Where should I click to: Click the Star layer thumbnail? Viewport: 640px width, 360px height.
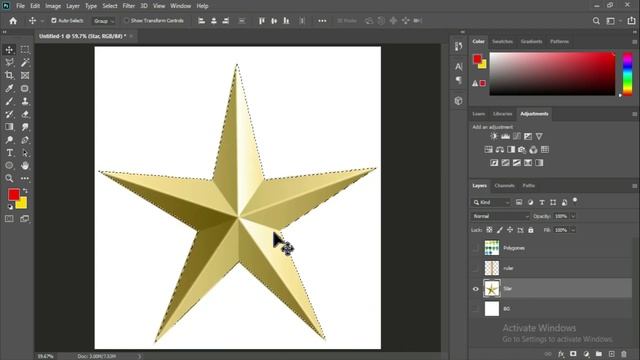pyautogui.click(x=492, y=289)
